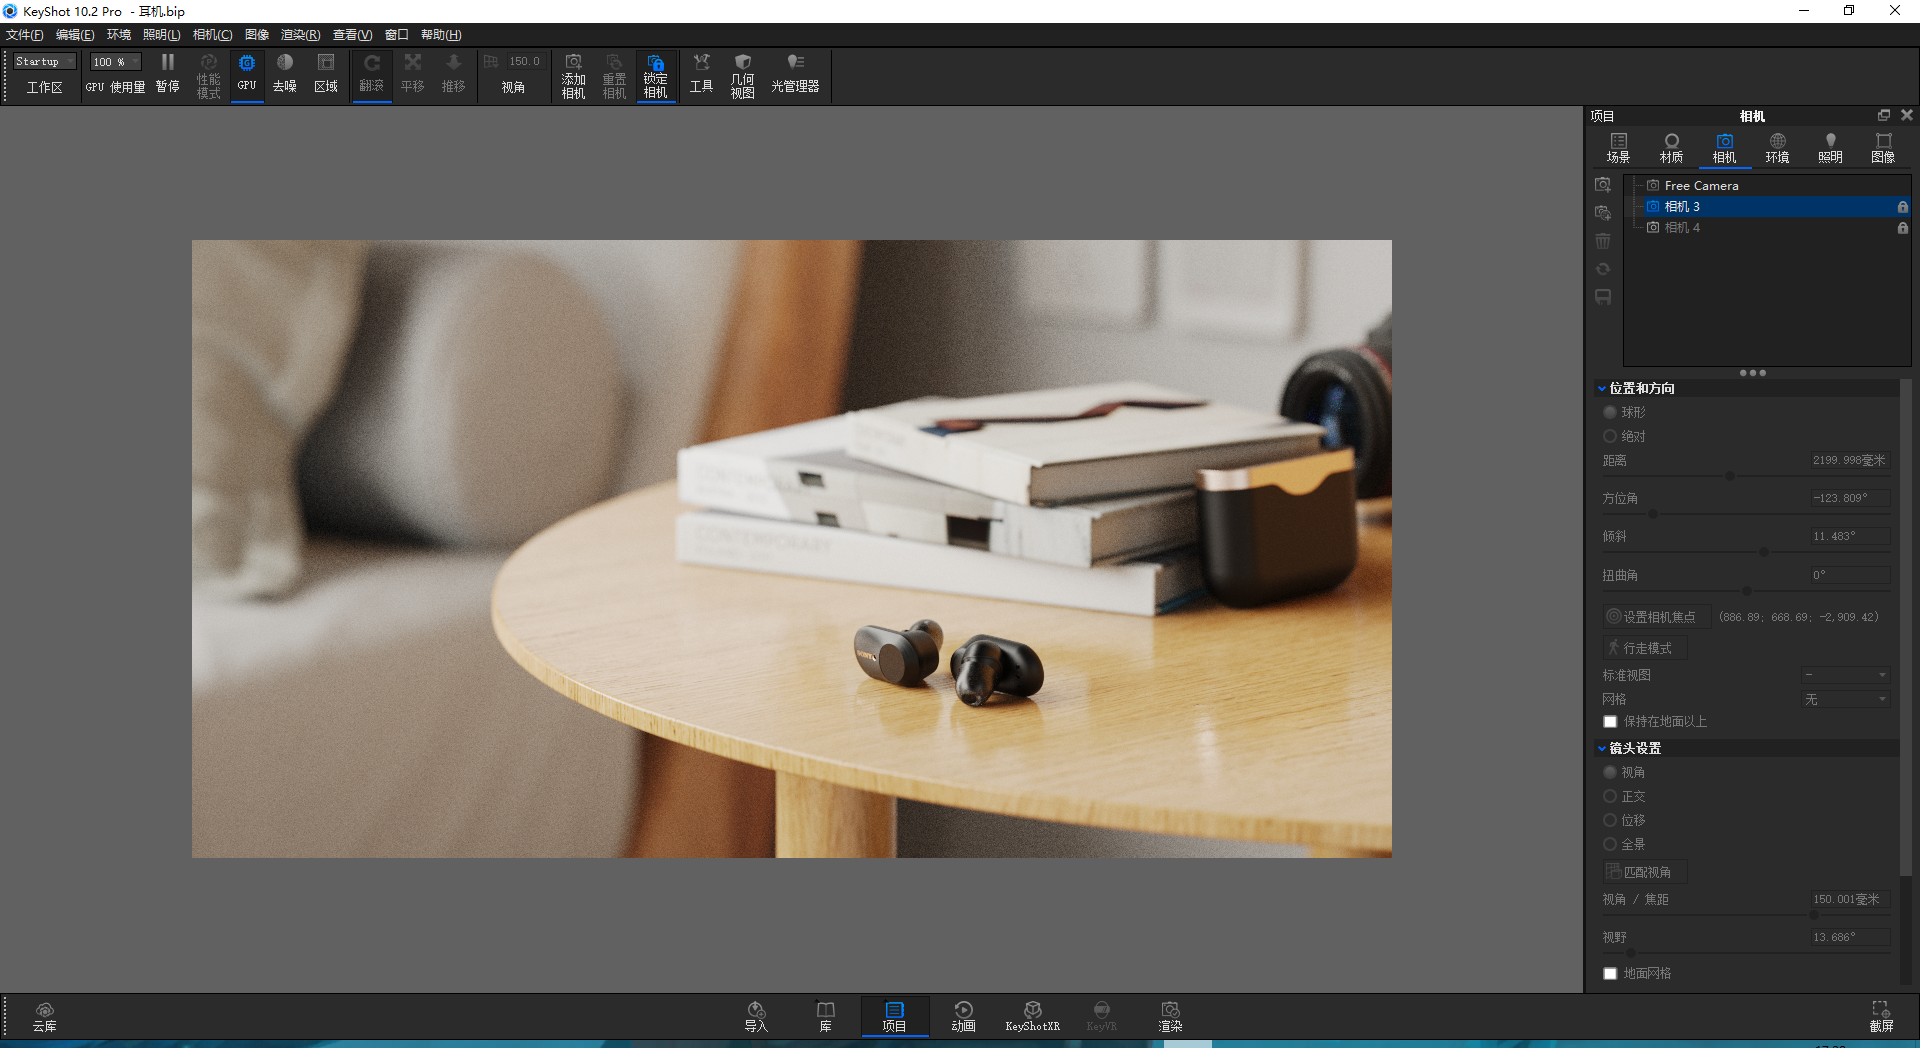Click the Distance (距离) slider track

pyautogui.click(x=1746, y=476)
